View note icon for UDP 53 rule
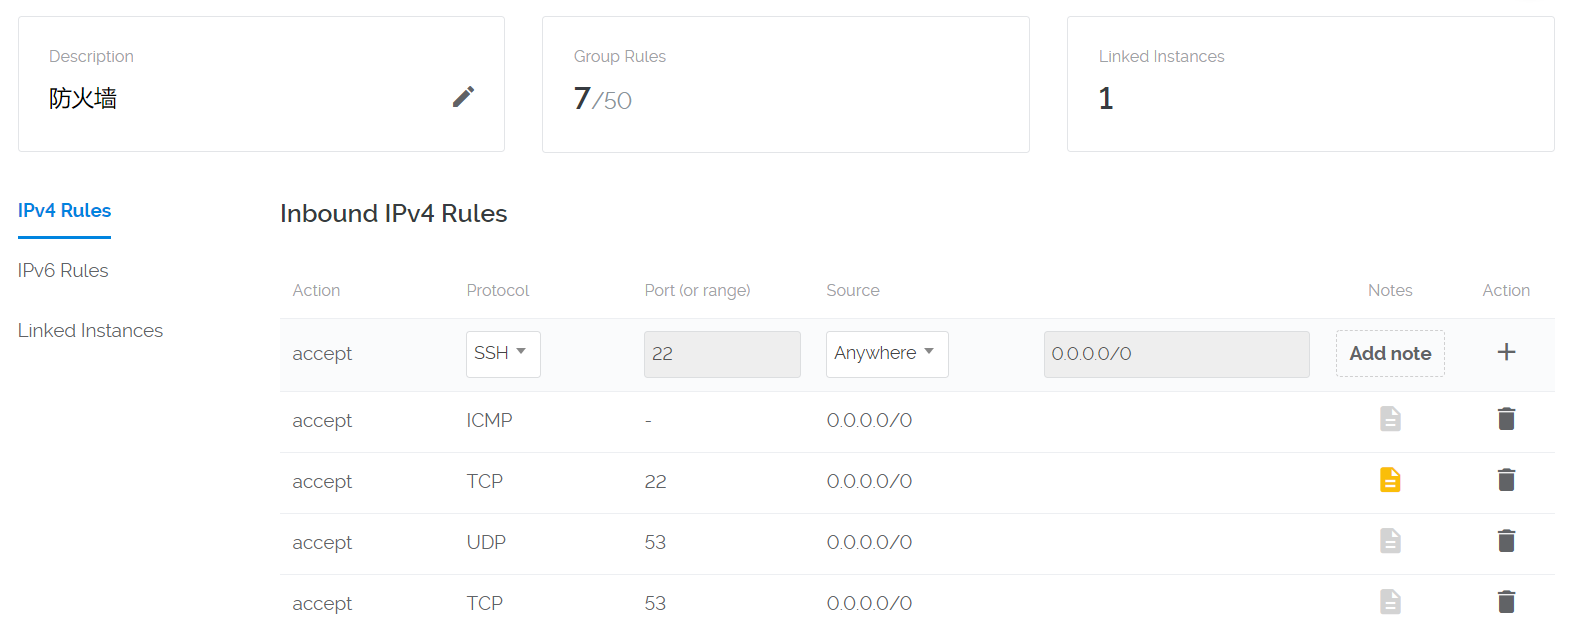The width and height of the screenshot is (1585, 631). point(1390,541)
